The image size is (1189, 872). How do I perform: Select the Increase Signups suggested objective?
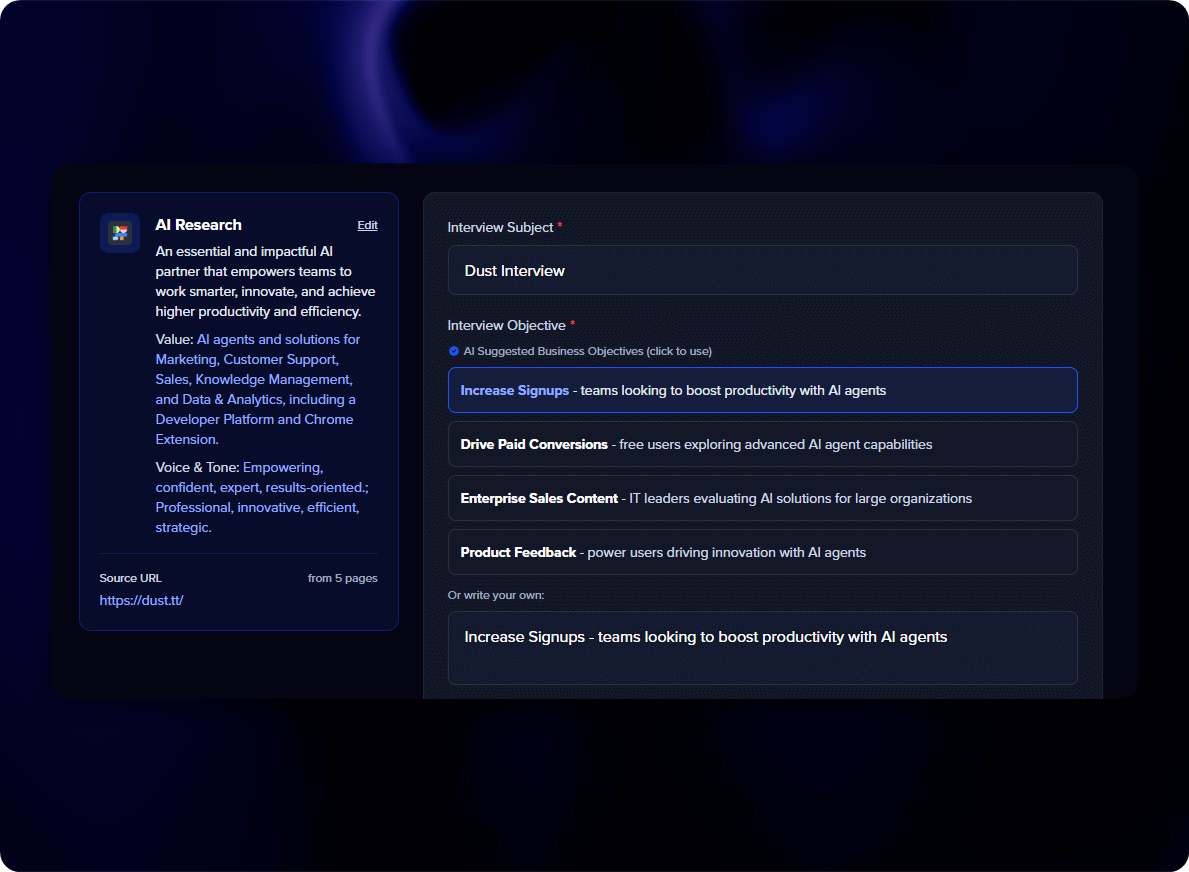pyautogui.click(x=762, y=390)
